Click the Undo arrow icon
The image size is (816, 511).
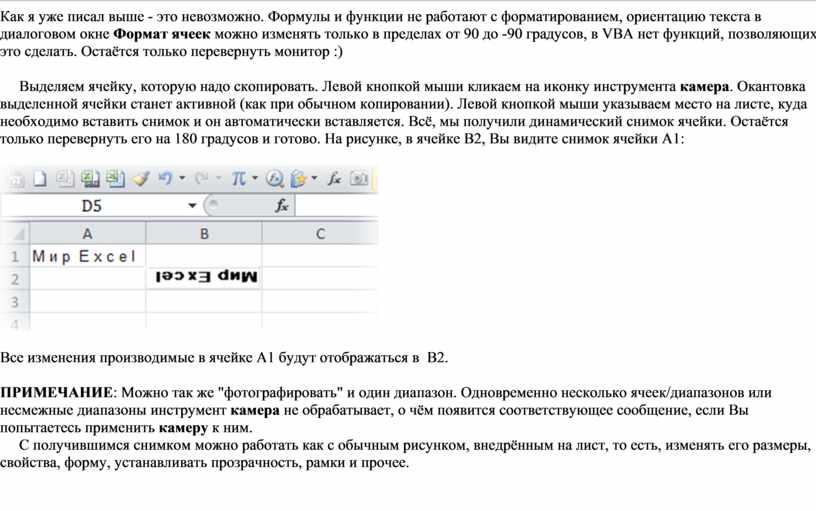pyautogui.click(x=164, y=179)
